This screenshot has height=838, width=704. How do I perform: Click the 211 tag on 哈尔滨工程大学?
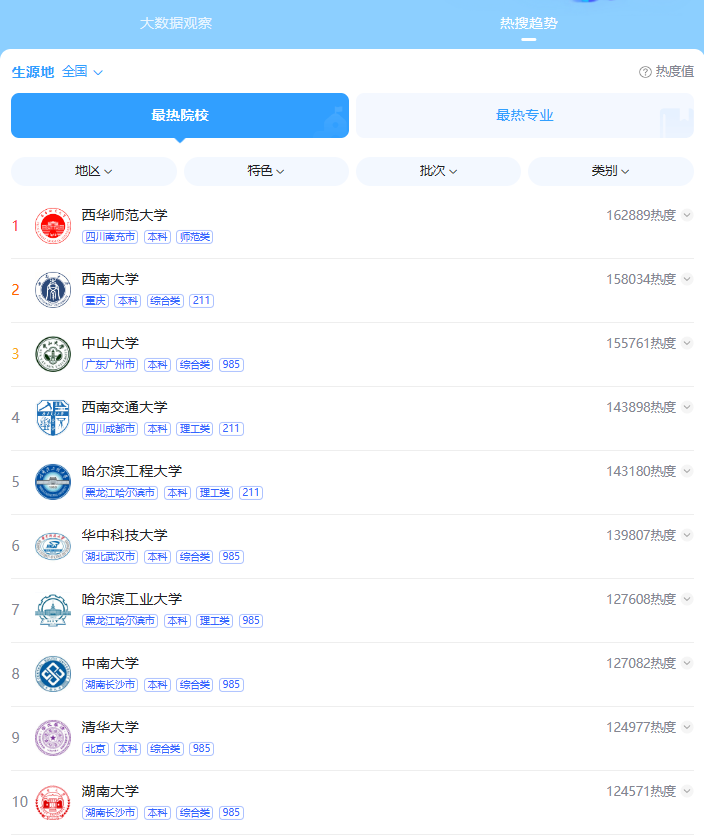pos(251,493)
